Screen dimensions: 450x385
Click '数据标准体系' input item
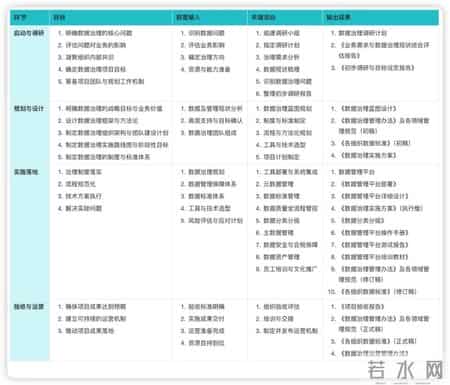tap(206, 196)
